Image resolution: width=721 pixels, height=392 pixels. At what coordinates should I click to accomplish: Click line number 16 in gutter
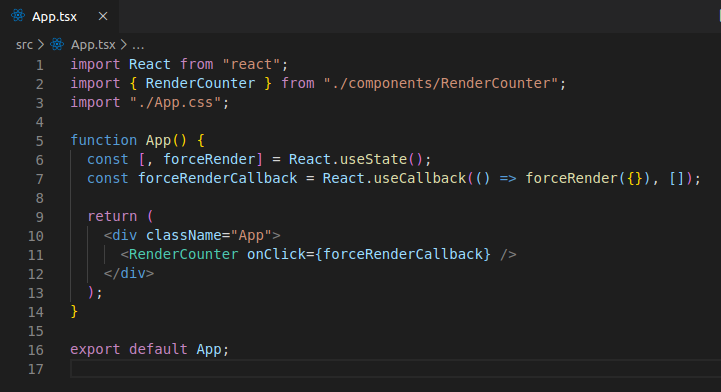(x=36, y=350)
